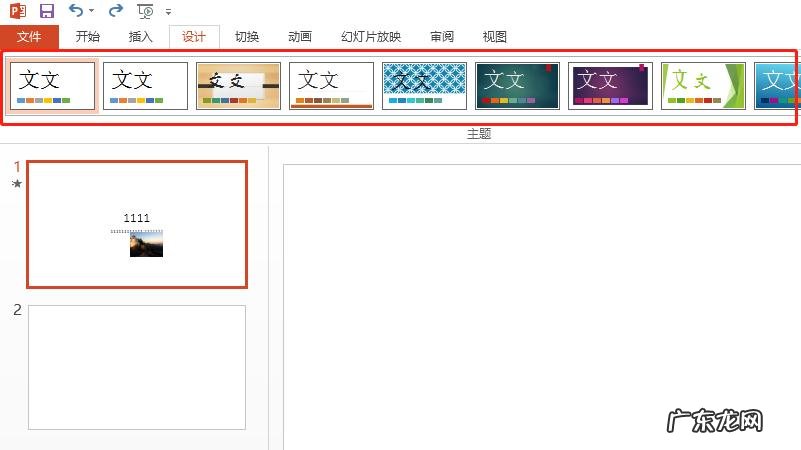Apply the dark purple theme

610,86
